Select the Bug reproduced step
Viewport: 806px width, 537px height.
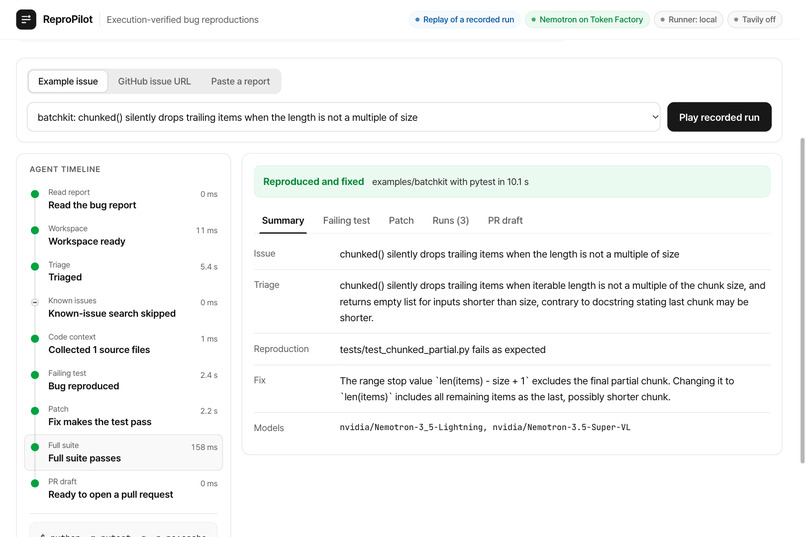[123, 380]
